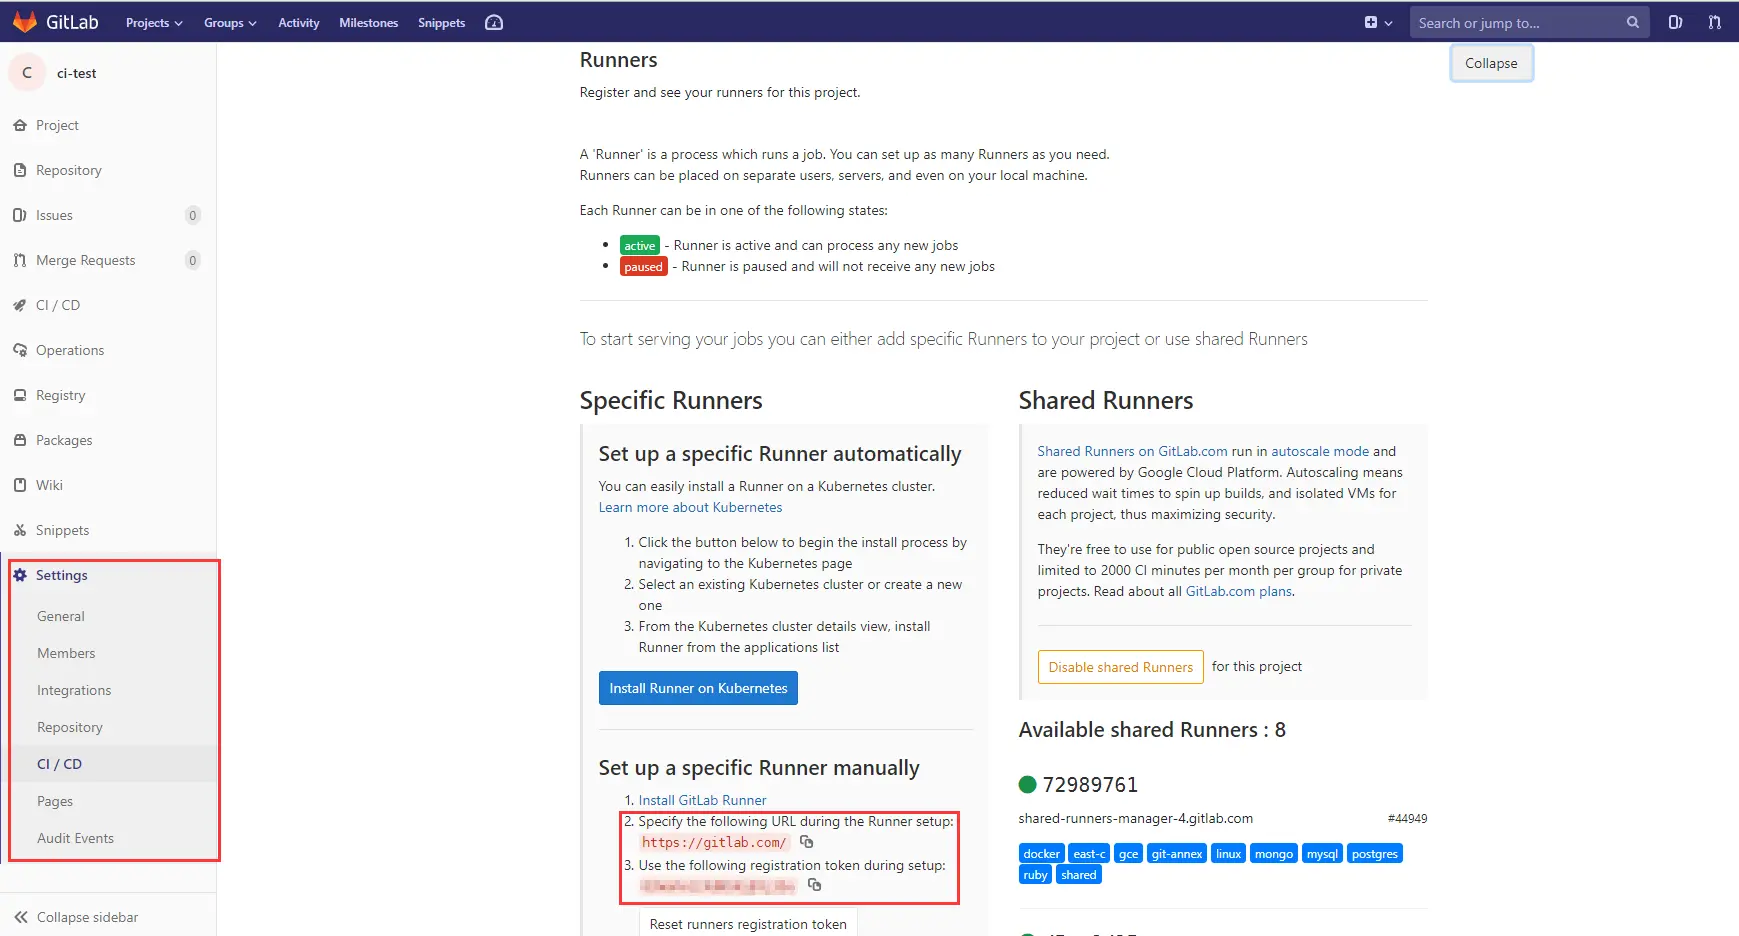Open merge requests icon in top navbar
The width and height of the screenshot is (1739, 936).
(x=1715, y=22)
